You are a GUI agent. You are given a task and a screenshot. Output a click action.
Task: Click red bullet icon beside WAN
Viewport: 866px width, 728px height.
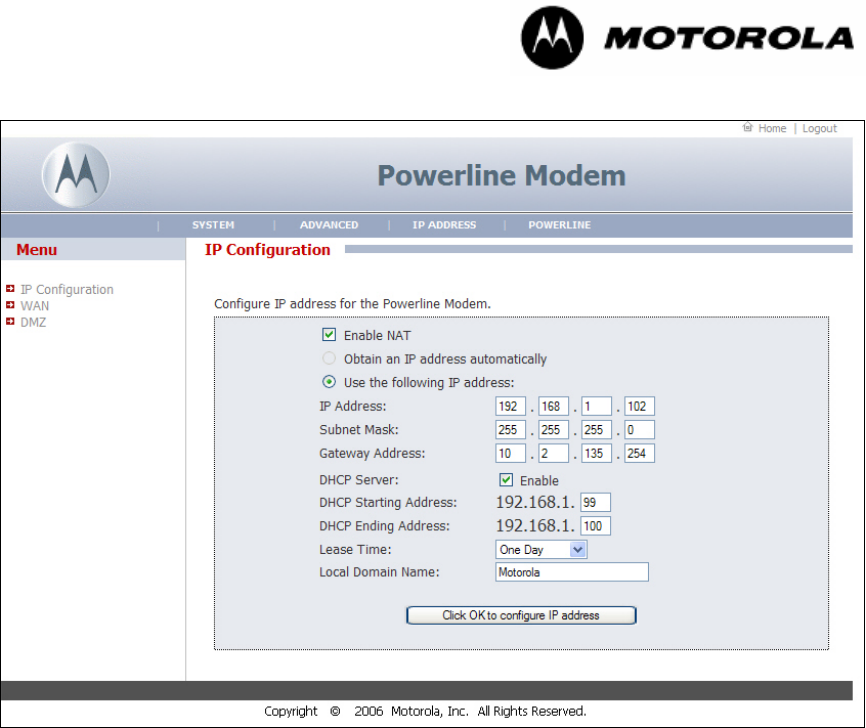pos(10,305)
